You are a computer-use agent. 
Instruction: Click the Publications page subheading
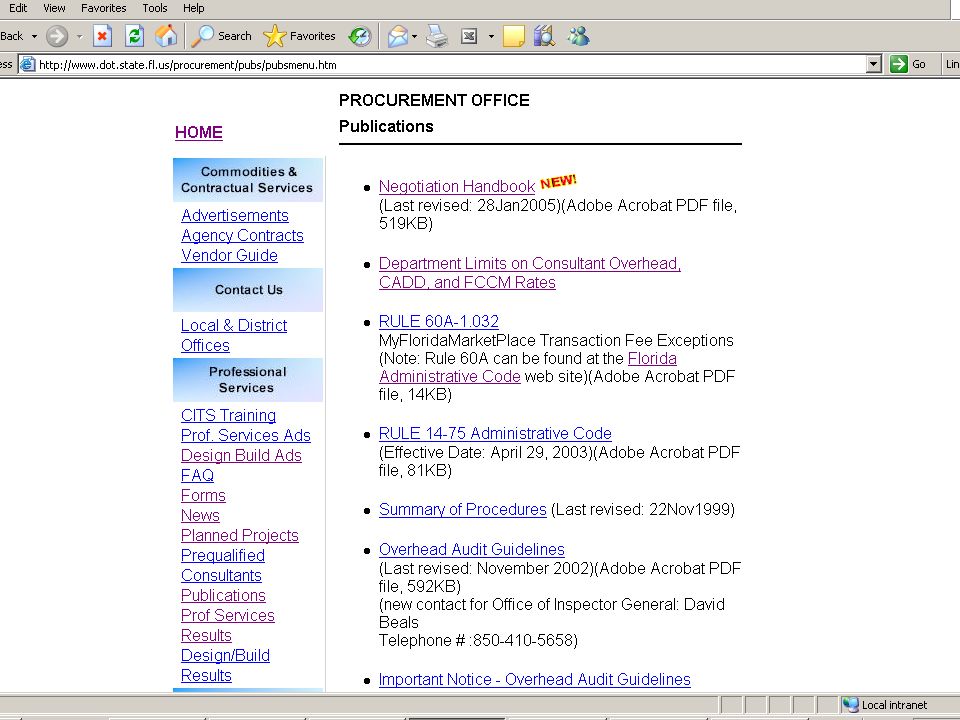[x=386, y=126]
